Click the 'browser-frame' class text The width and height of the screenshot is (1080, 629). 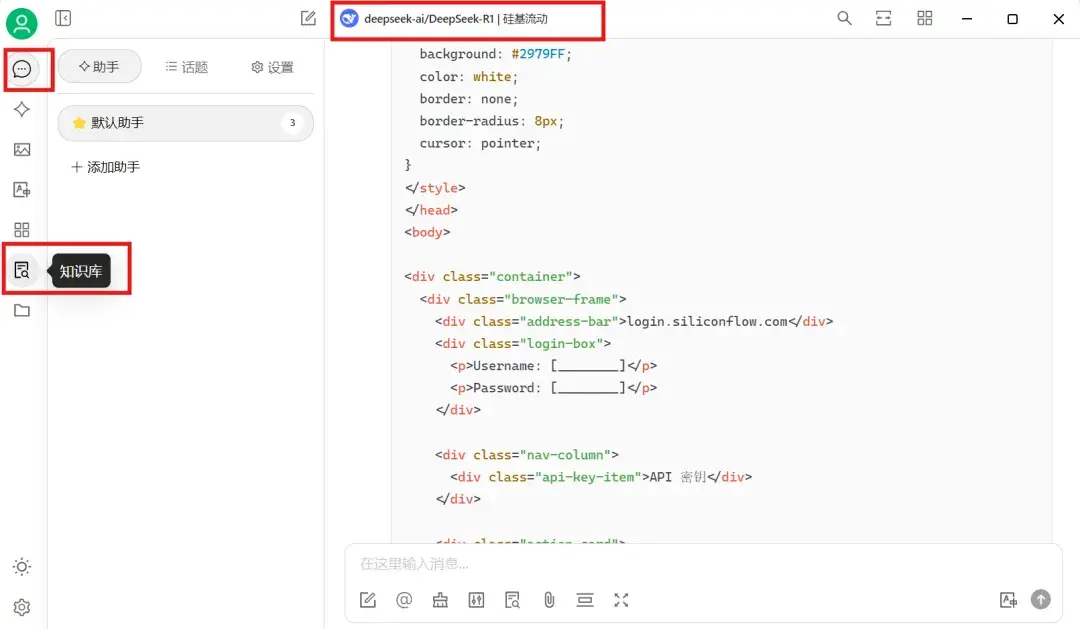tap(561, 299)
